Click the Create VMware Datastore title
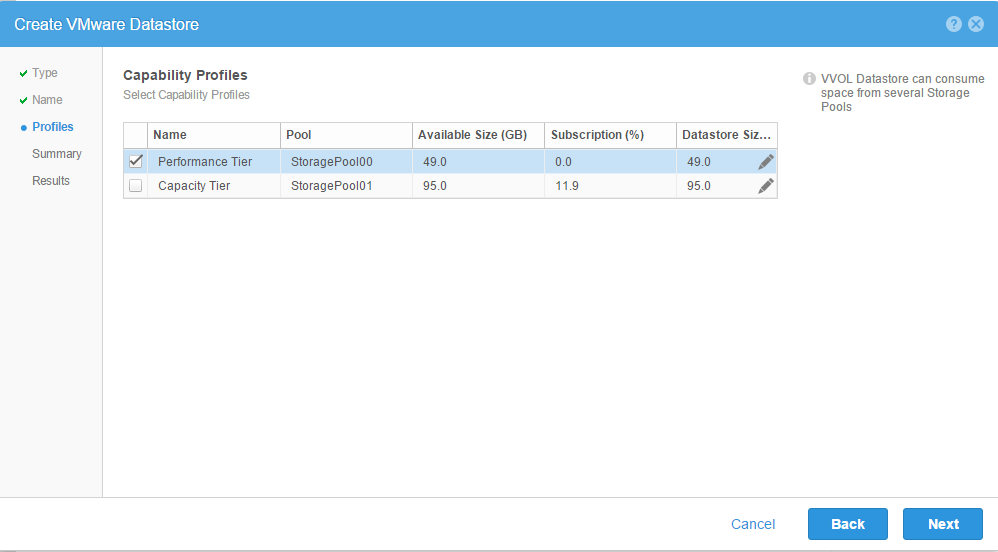This screenshot has height=552, width=998. point(106,24)
